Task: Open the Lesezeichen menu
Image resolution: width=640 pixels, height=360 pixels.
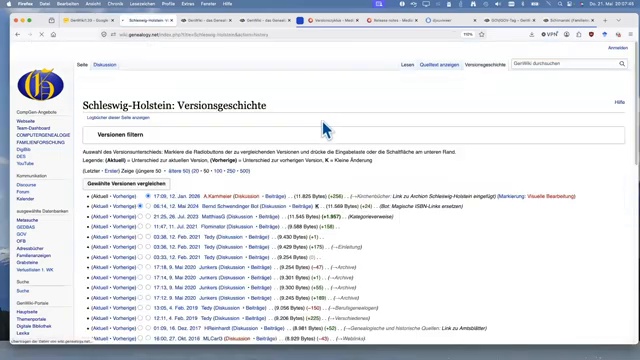Action: point(142,4)
